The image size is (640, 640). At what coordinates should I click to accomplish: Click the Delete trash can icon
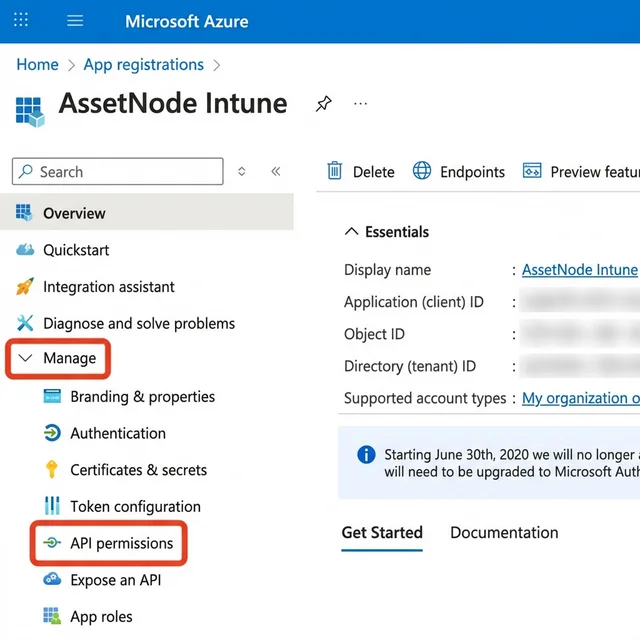click(x=335, y=171)
